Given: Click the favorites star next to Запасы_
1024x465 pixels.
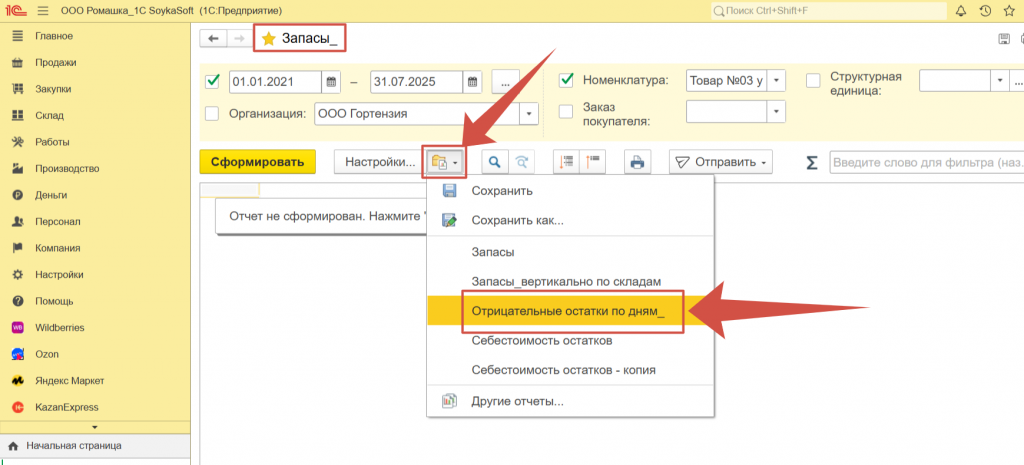Looking at the screenshot, I should click(x=268, y=38).
